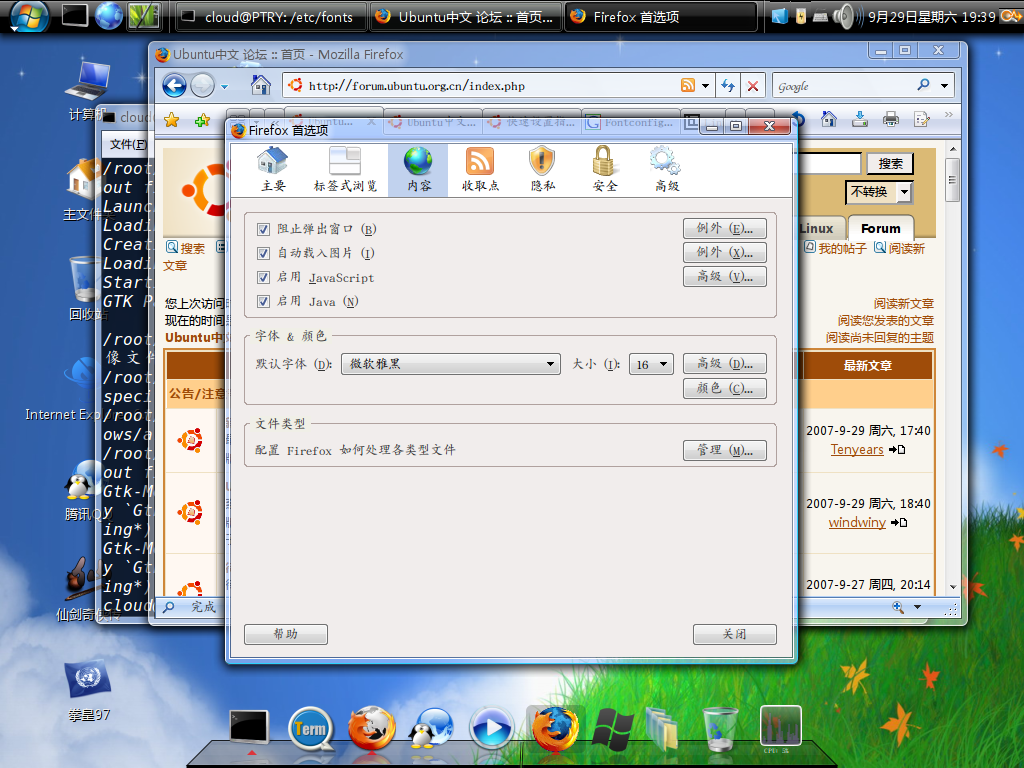The image size is (1024, 768).
Task: Open the 不转换 dropdown on the forum page
Action: click(x=878, y=191)
